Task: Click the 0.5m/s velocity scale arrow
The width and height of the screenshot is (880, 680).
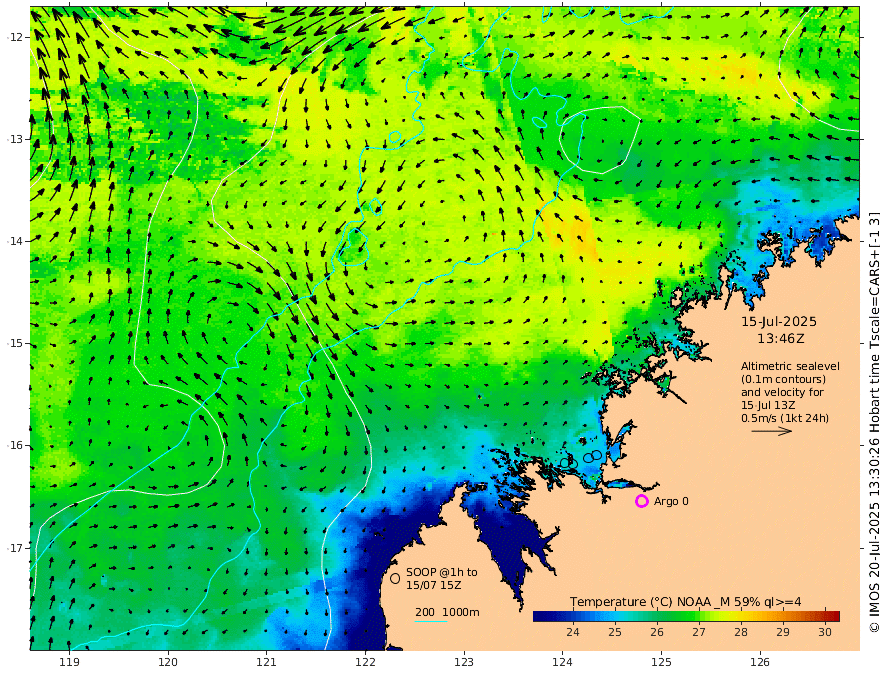Action: click(x=772, y=431)
